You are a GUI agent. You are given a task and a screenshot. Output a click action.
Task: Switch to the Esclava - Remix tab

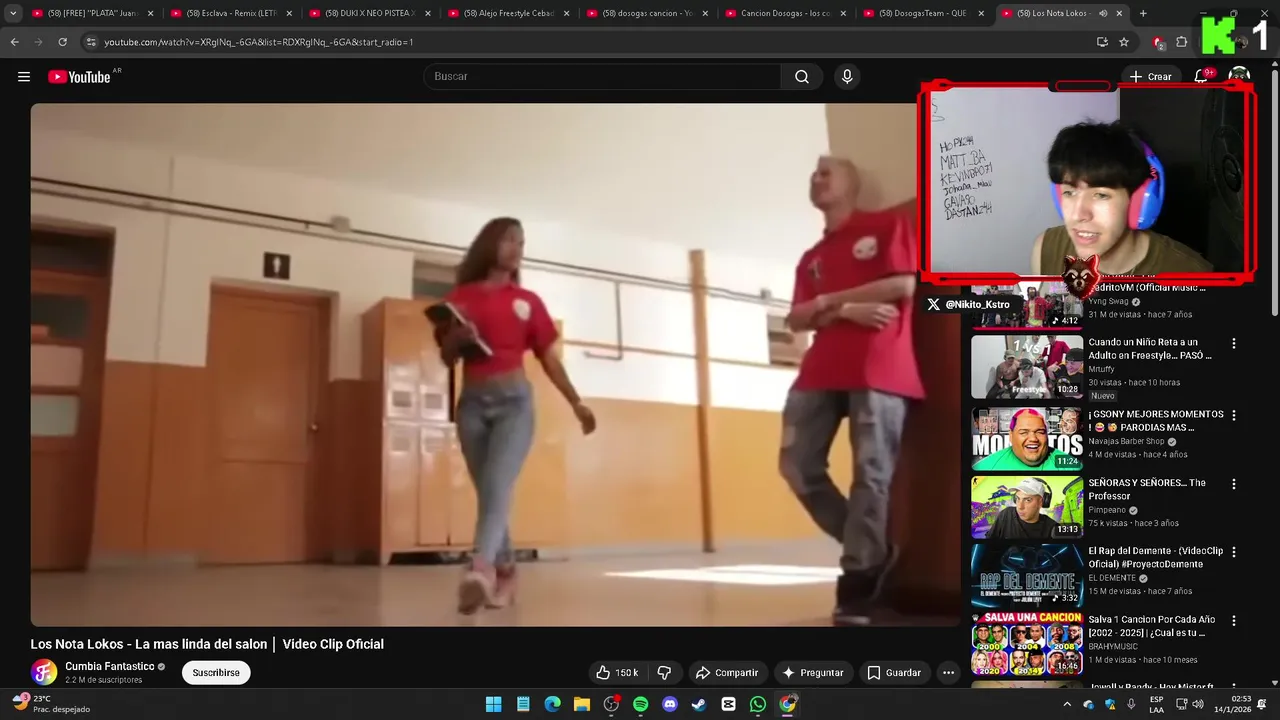pos(231,14)
